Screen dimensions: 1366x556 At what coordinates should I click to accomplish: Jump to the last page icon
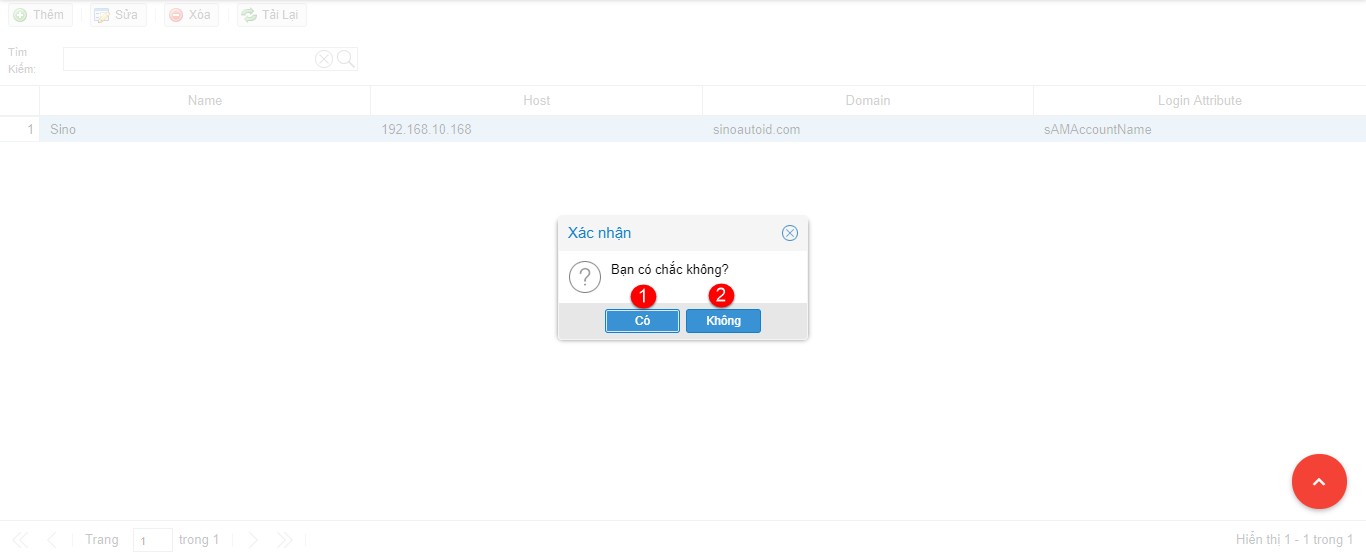tap(285, 540)
